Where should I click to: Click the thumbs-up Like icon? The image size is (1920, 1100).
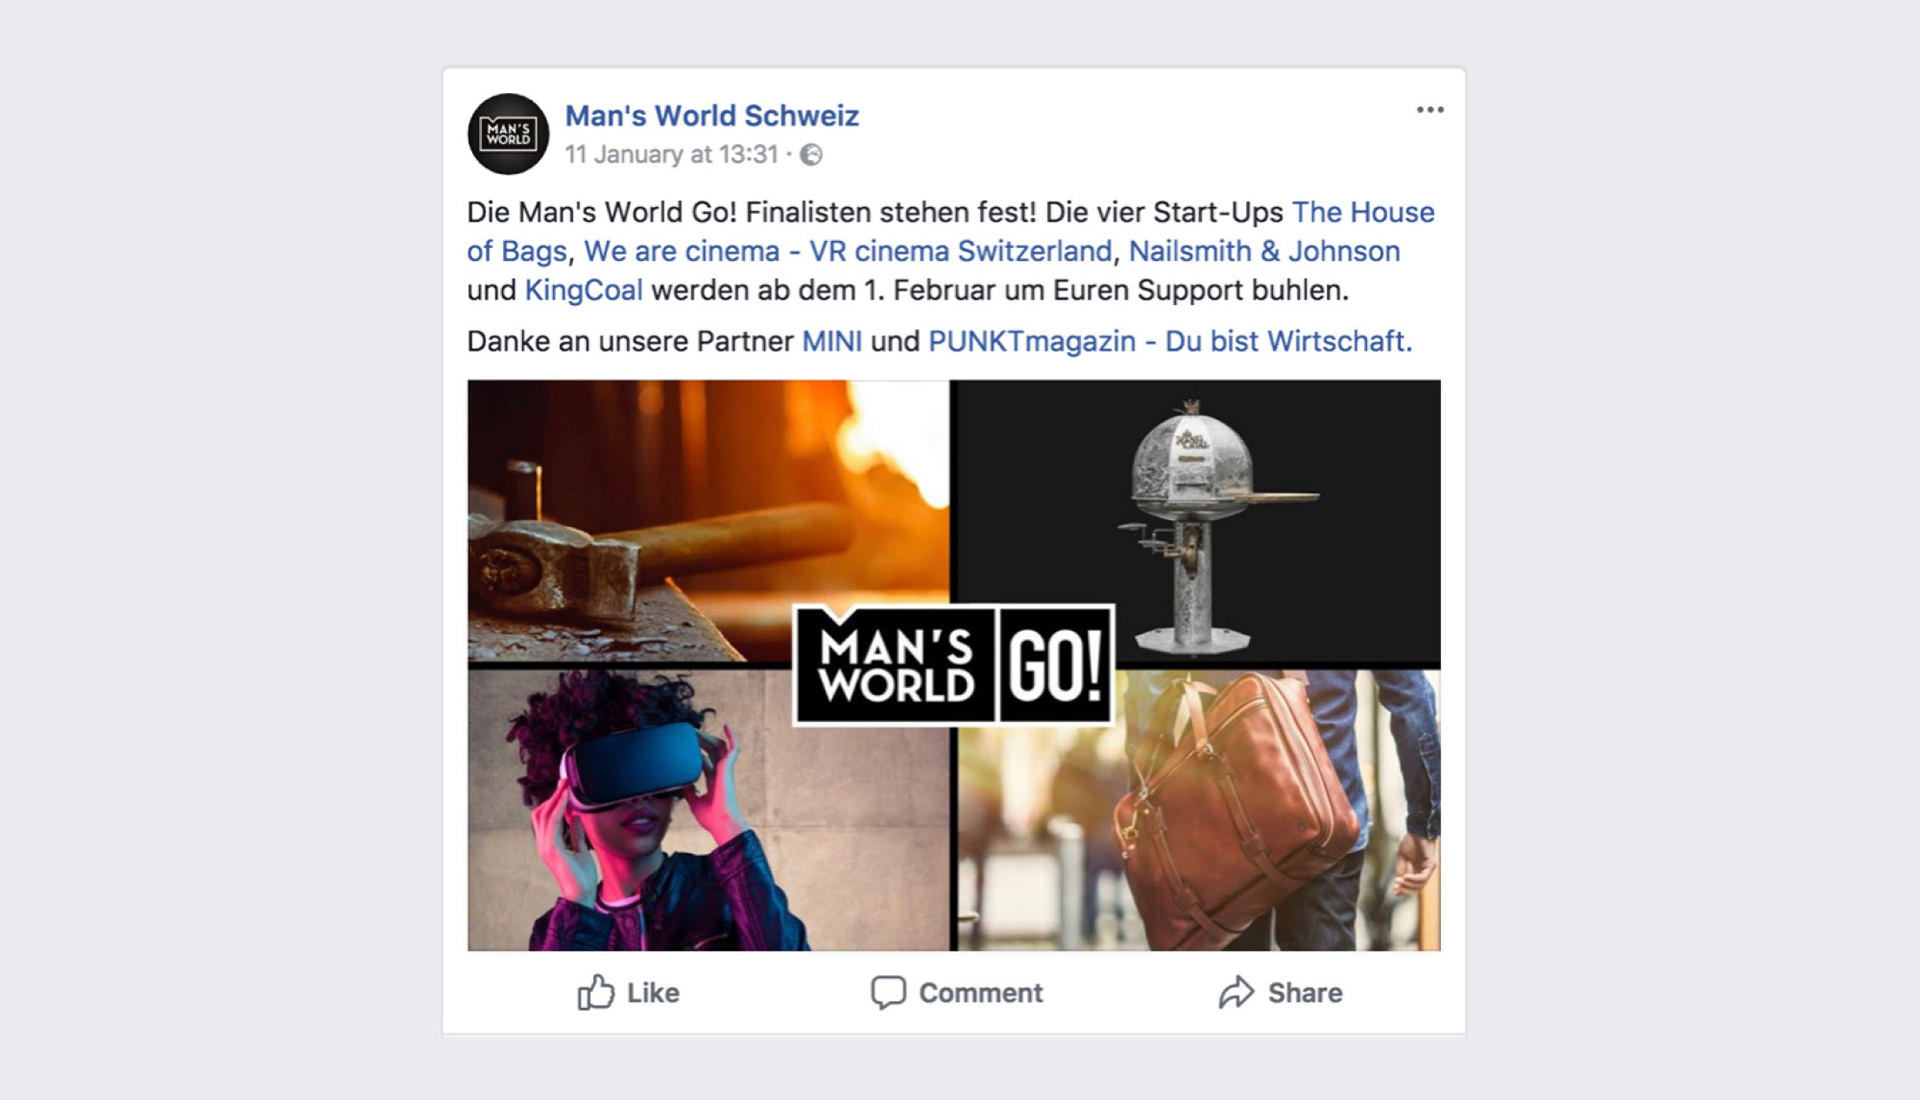coord(595,992)
